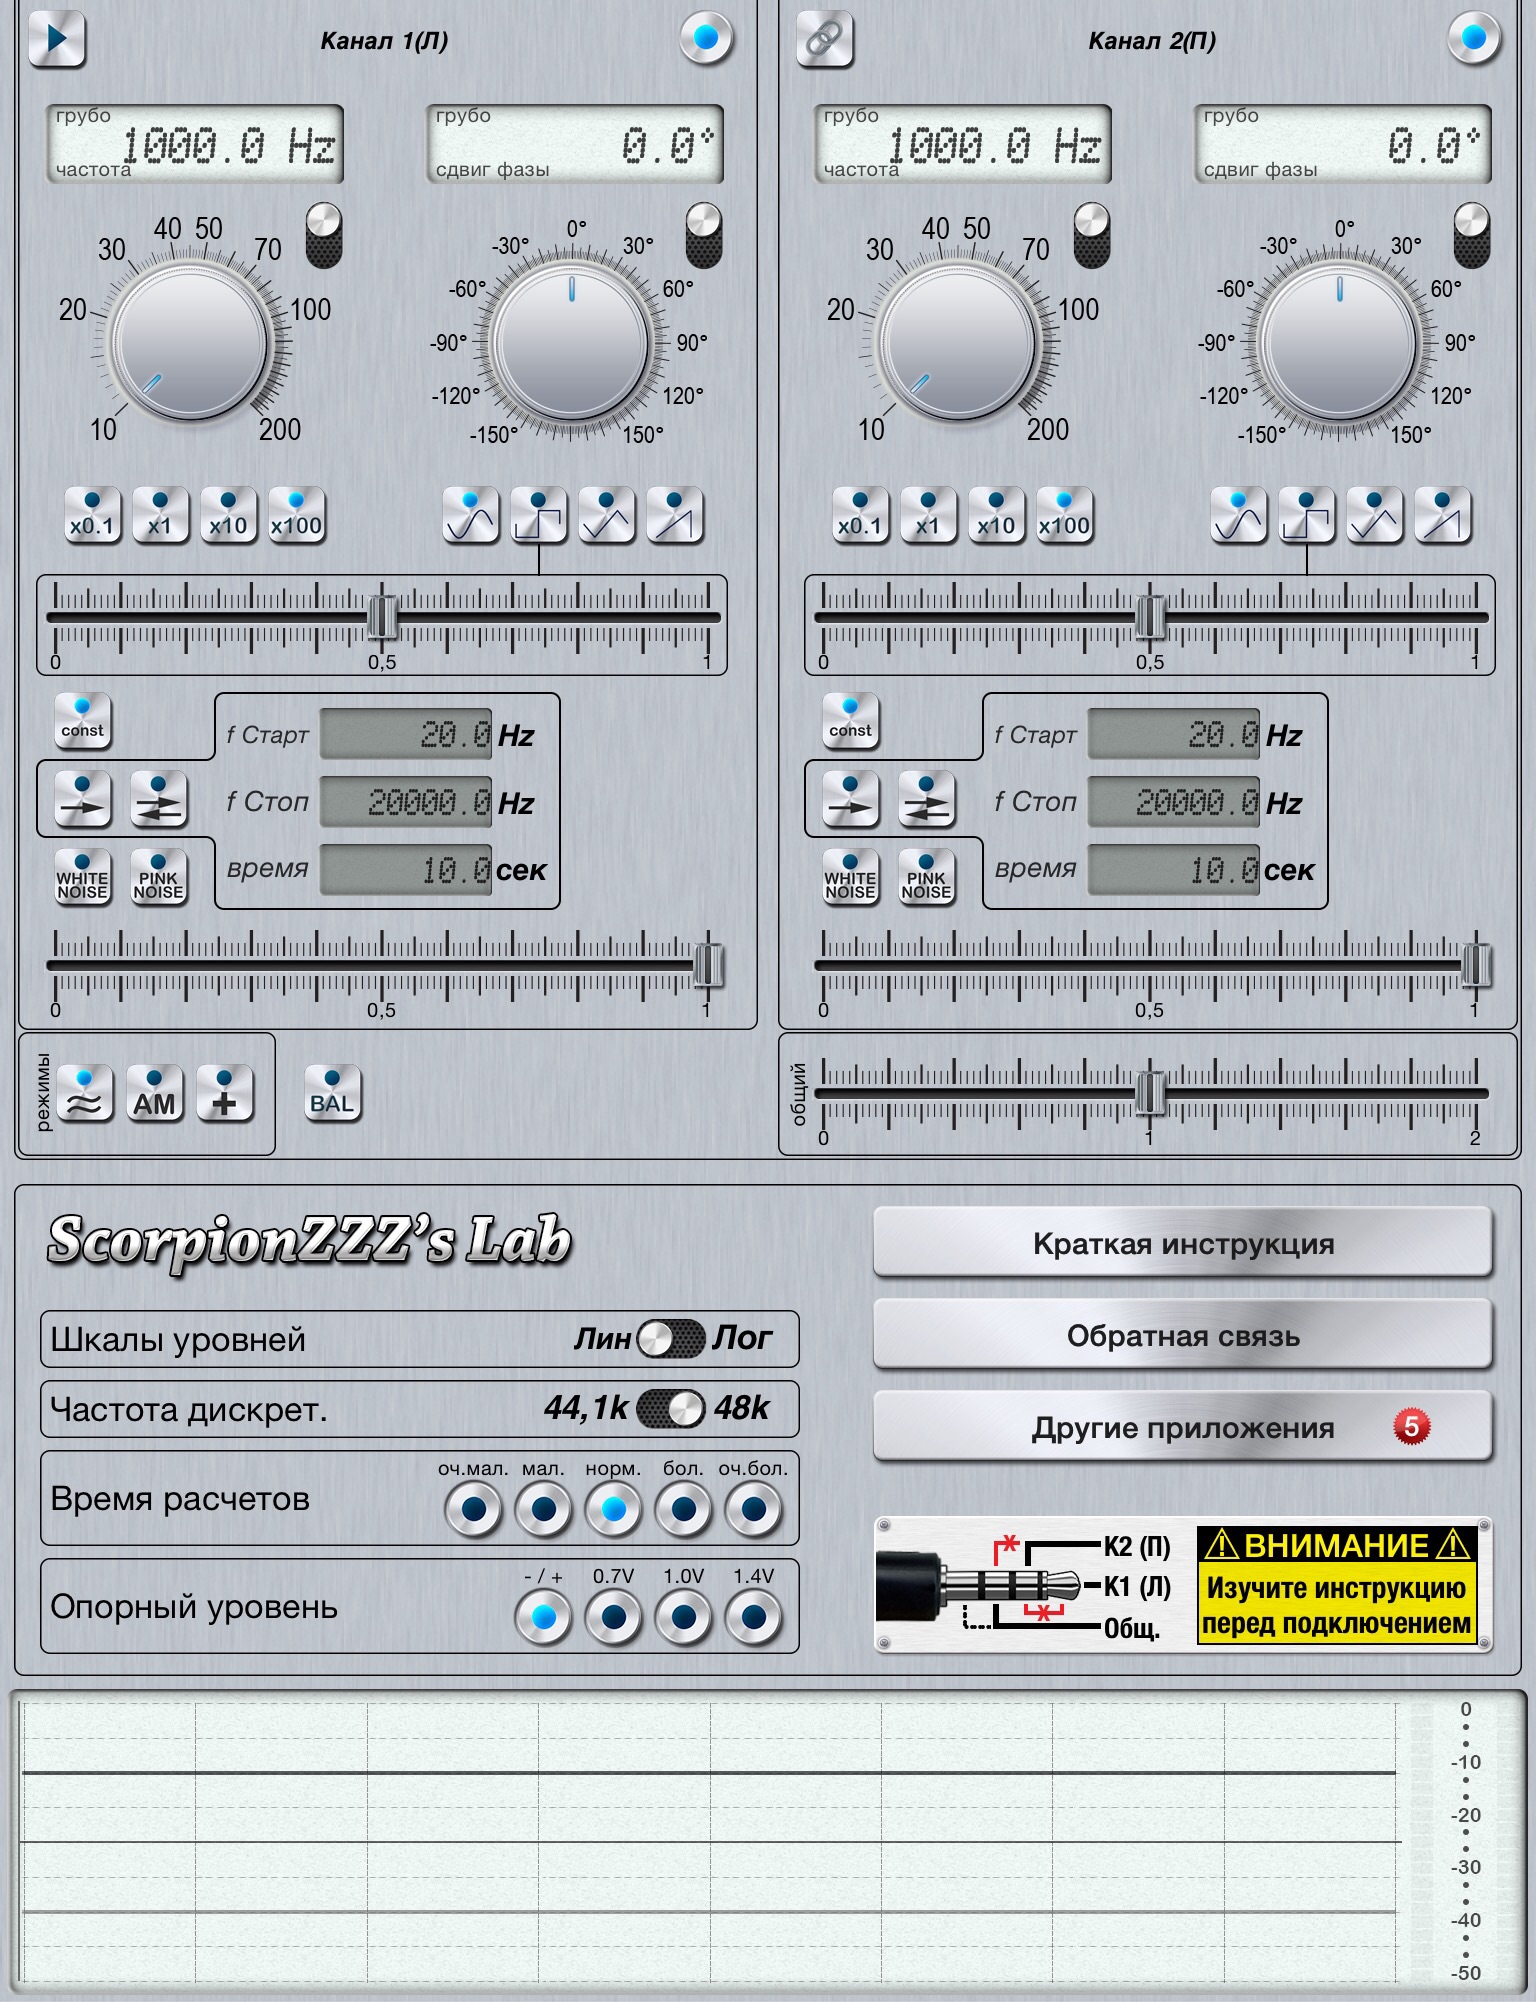This screenshot has width=1536, height=2002.
Task: Click the f Стоп field in Channel 1
Action: (406, 802)
